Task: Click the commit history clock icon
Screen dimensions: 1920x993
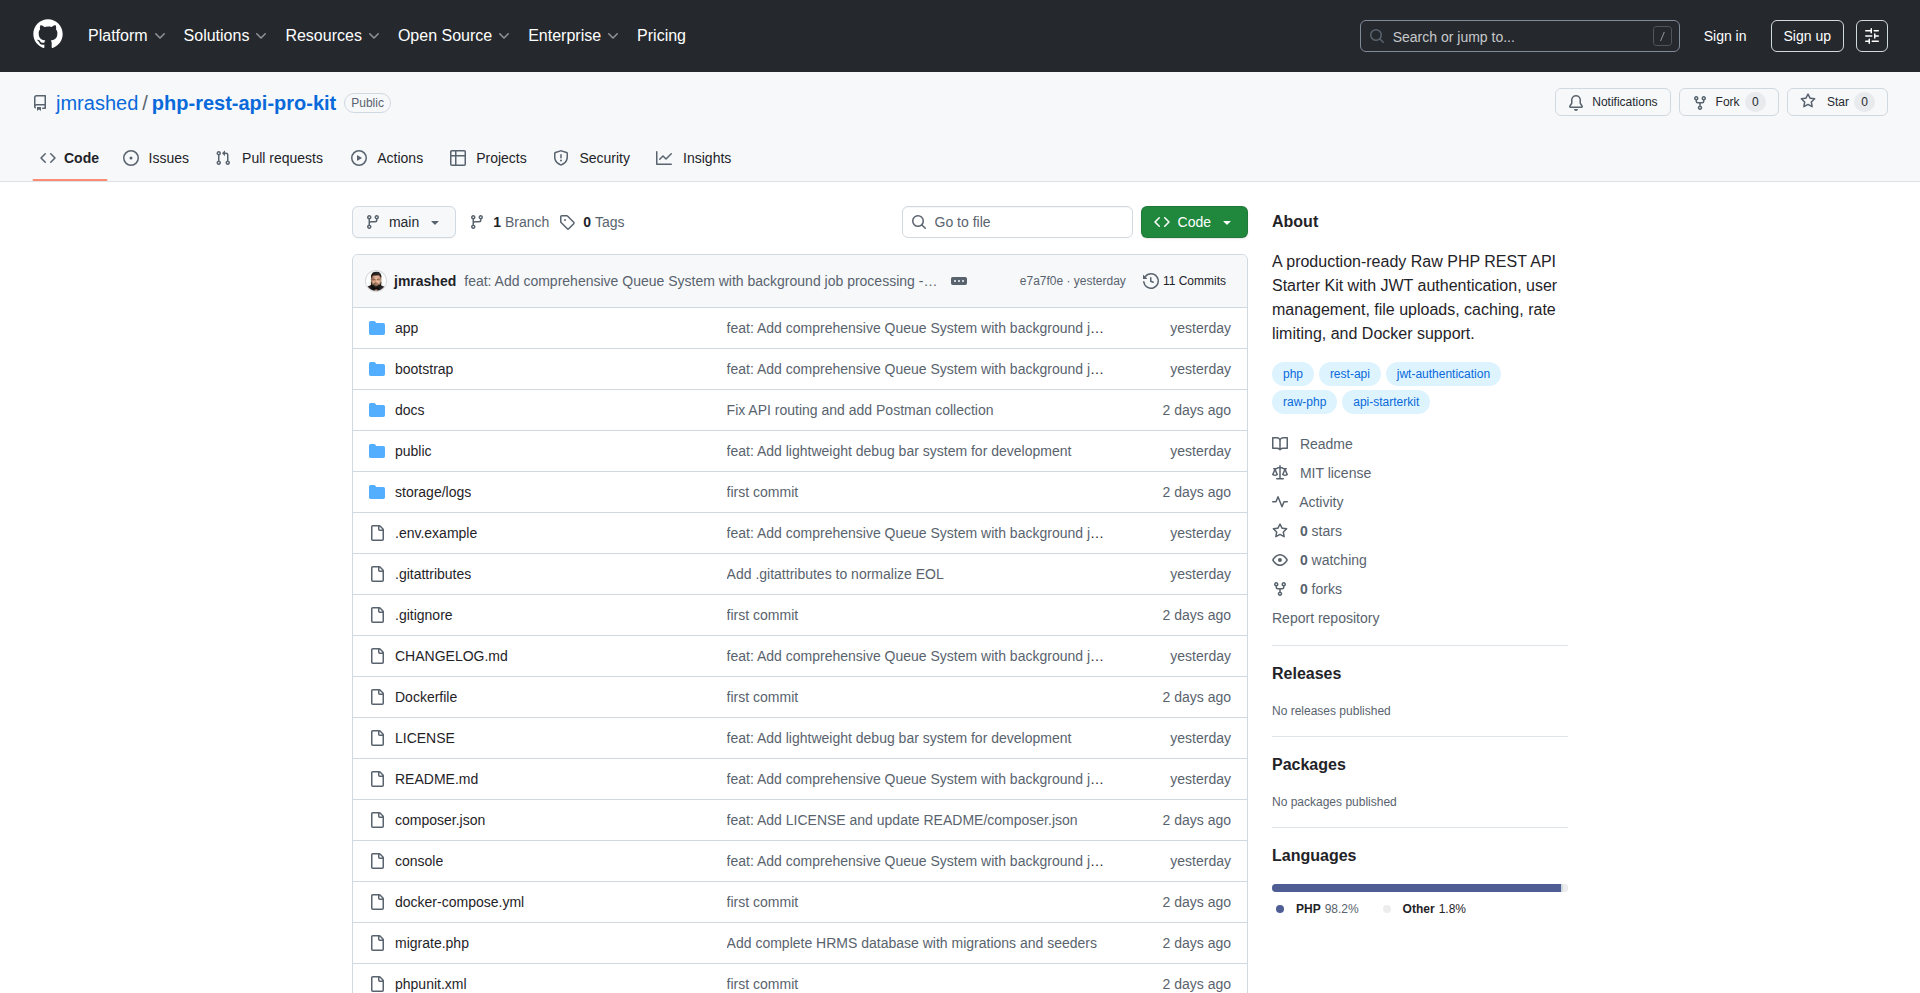Action: (x=1150, y=281)
